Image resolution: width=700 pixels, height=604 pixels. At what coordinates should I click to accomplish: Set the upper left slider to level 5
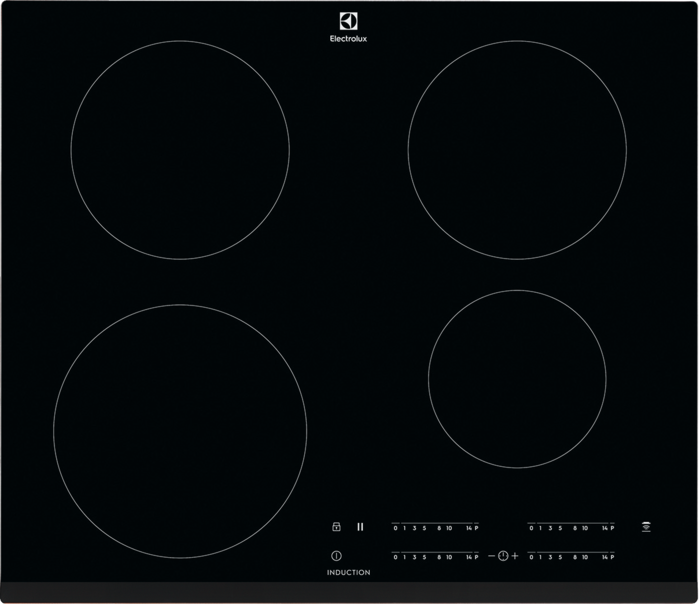coord(424,527)
